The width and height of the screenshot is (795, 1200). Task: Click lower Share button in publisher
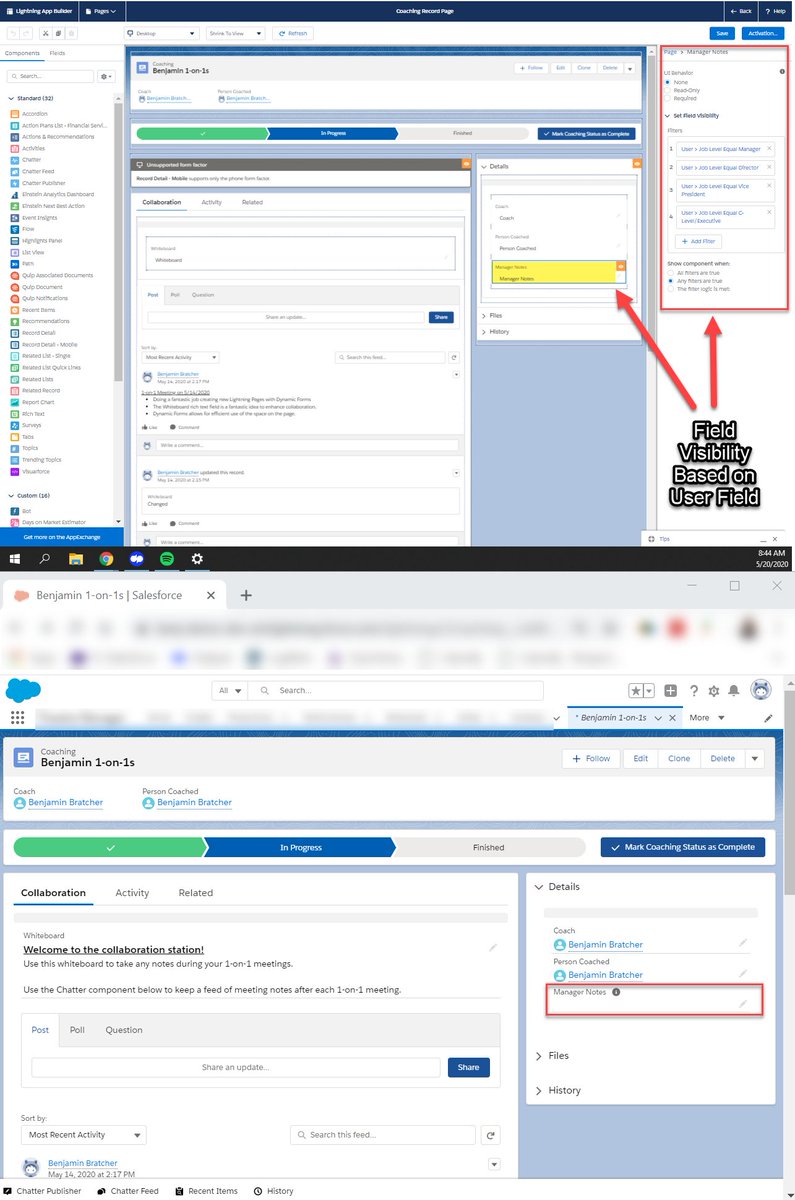pyautogui.click(x=469, y=1067)
